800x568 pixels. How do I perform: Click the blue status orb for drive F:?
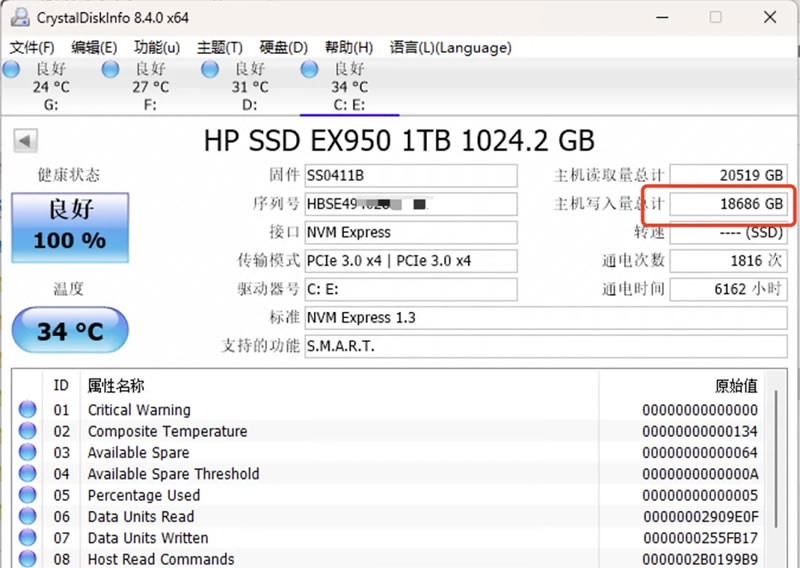point(110,69)
